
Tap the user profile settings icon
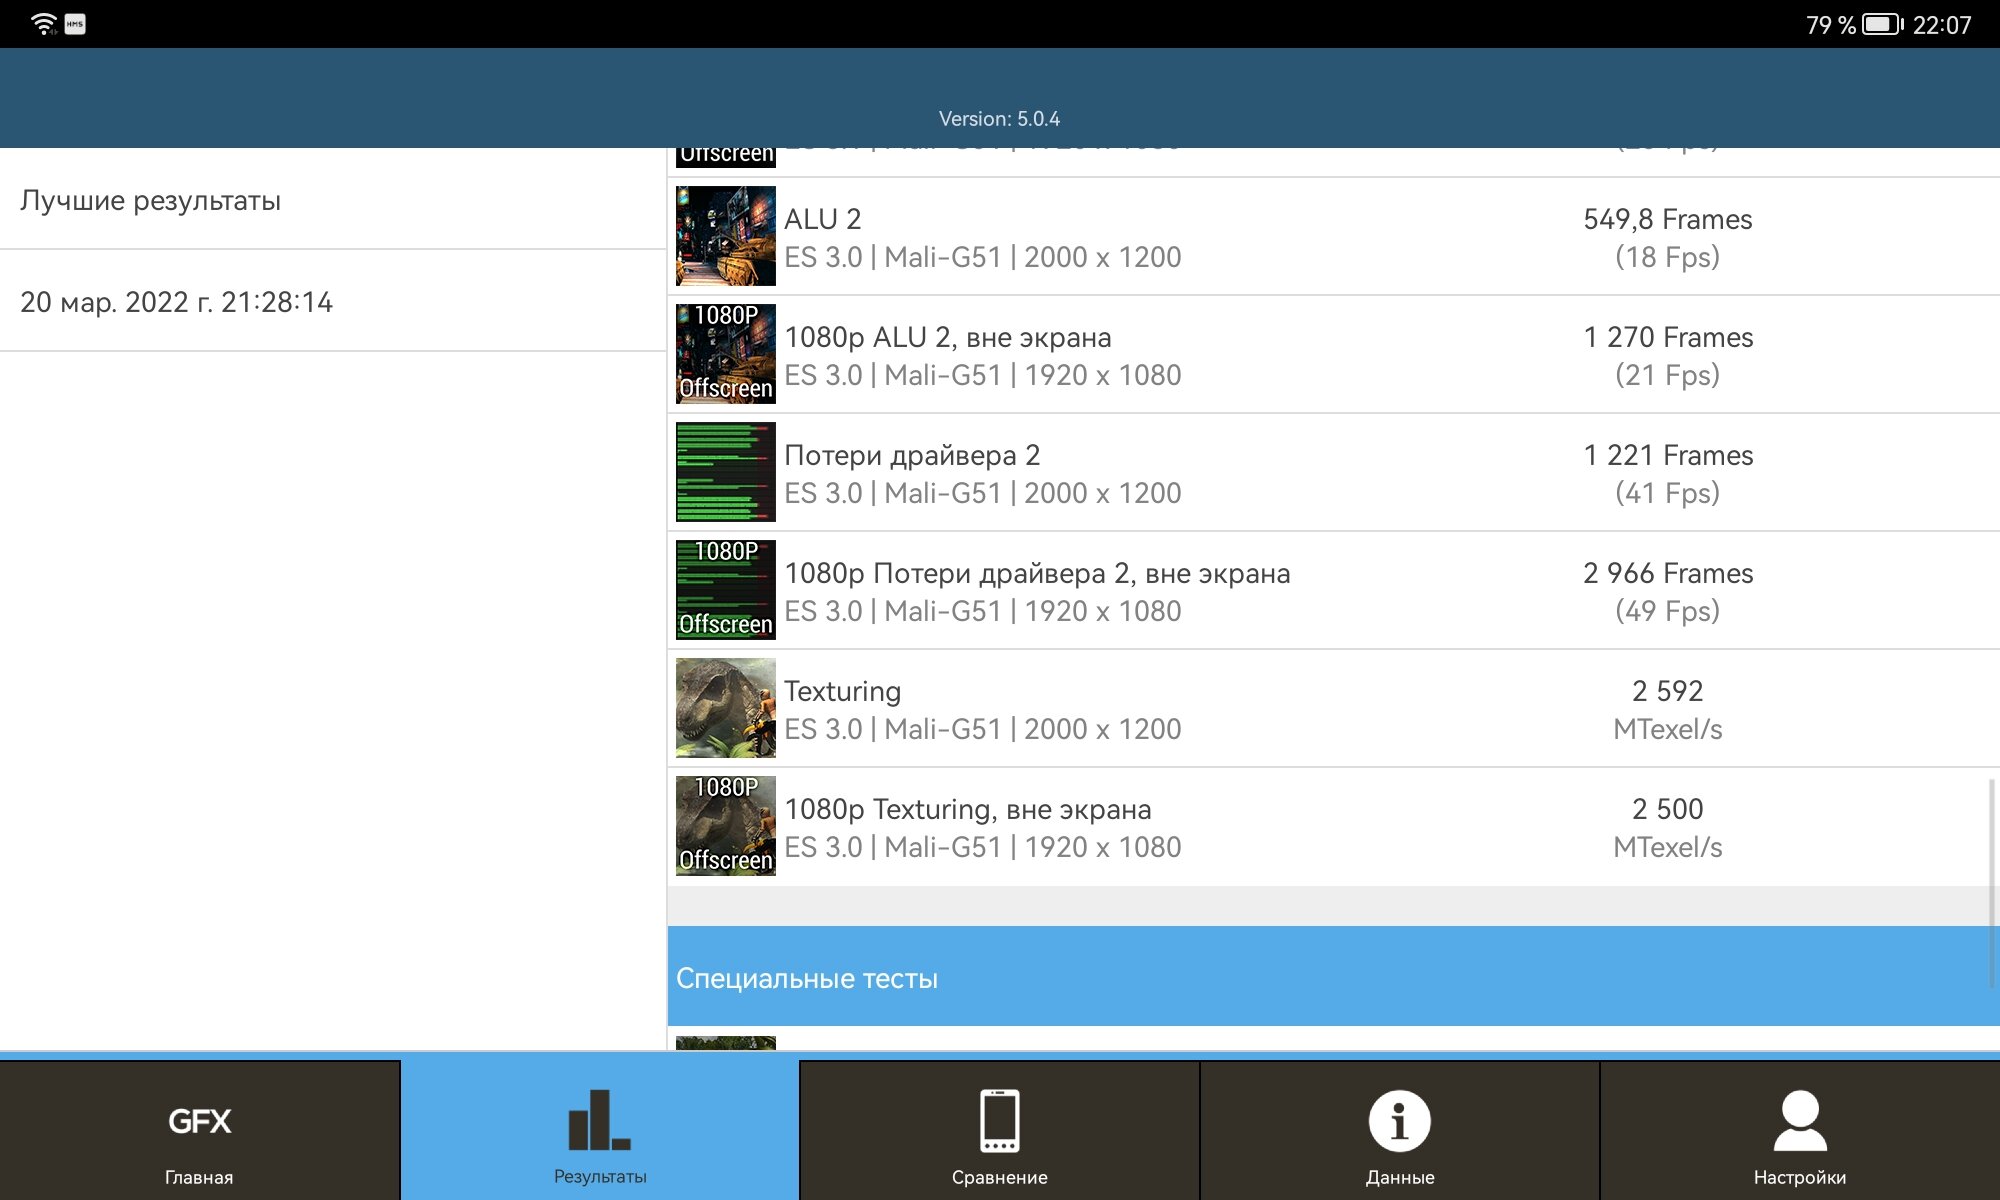pos(1800,1120)
